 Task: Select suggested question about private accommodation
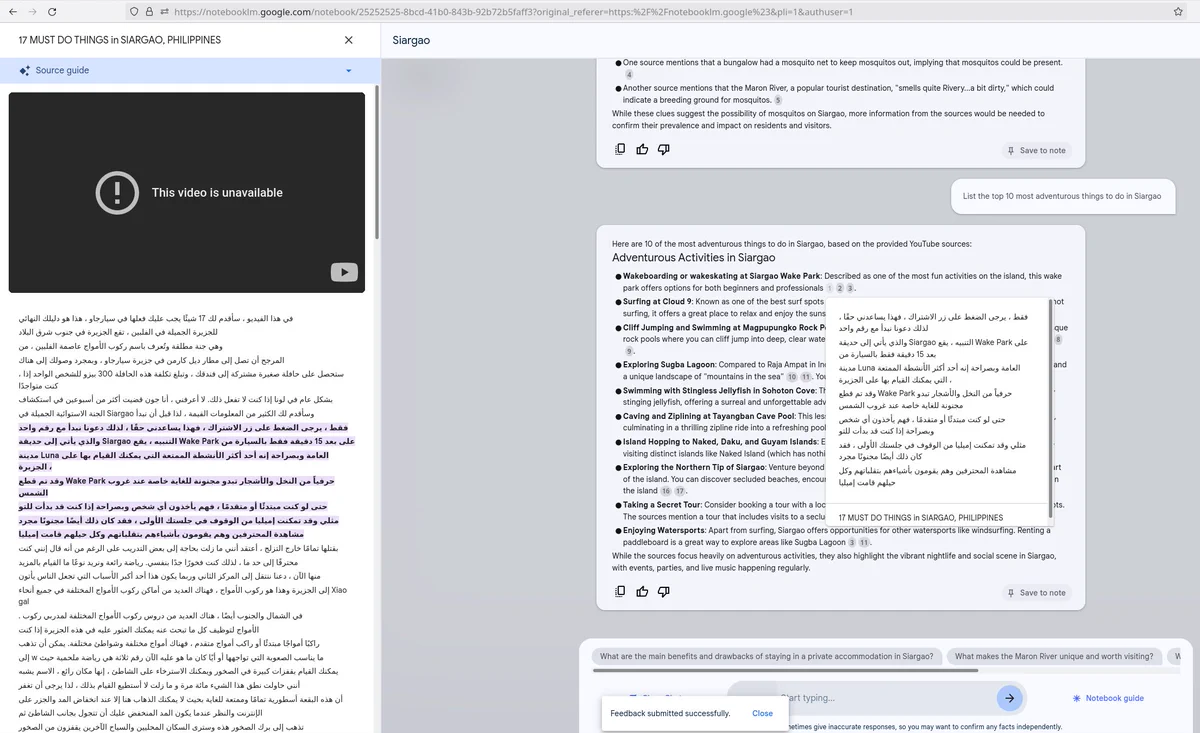(x=767, y=656)
